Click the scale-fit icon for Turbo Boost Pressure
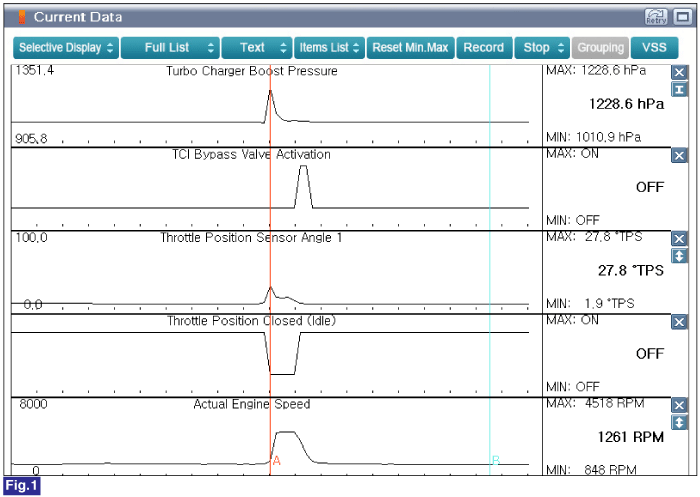 pos(679,90)
